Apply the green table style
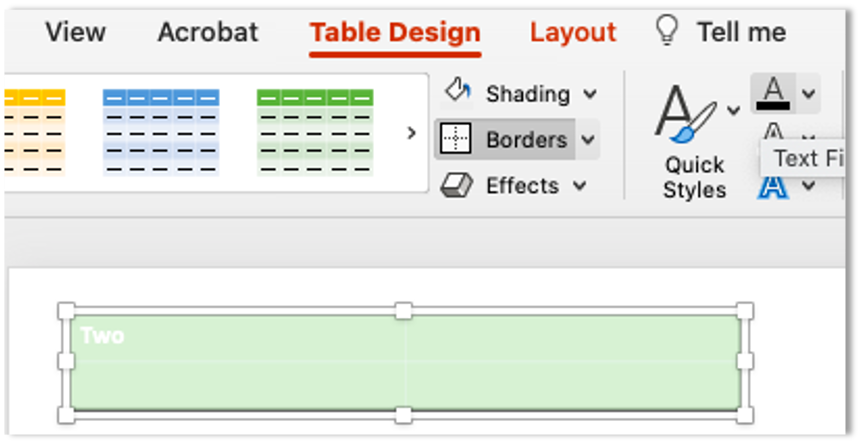Screen dimensions: 862x443 314,131
